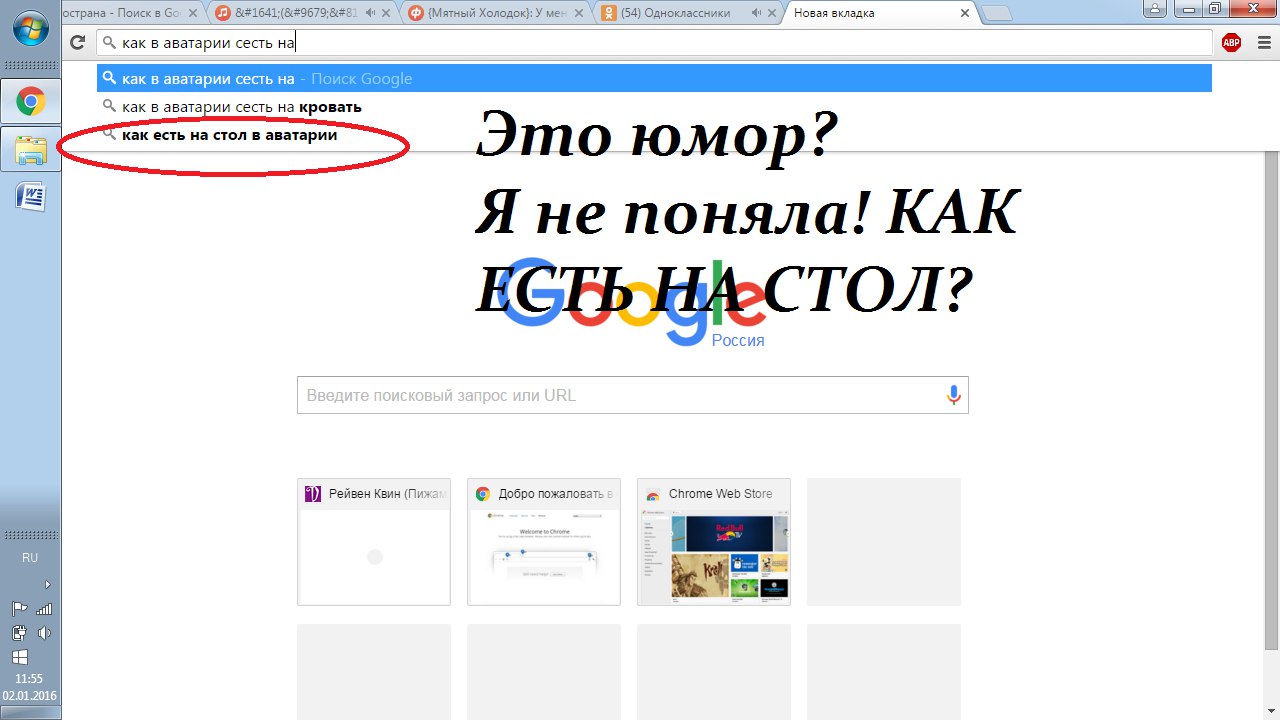Screen dimensions: 1280x720
Task: Open the network signal tray icon
Action: (43, 609)
